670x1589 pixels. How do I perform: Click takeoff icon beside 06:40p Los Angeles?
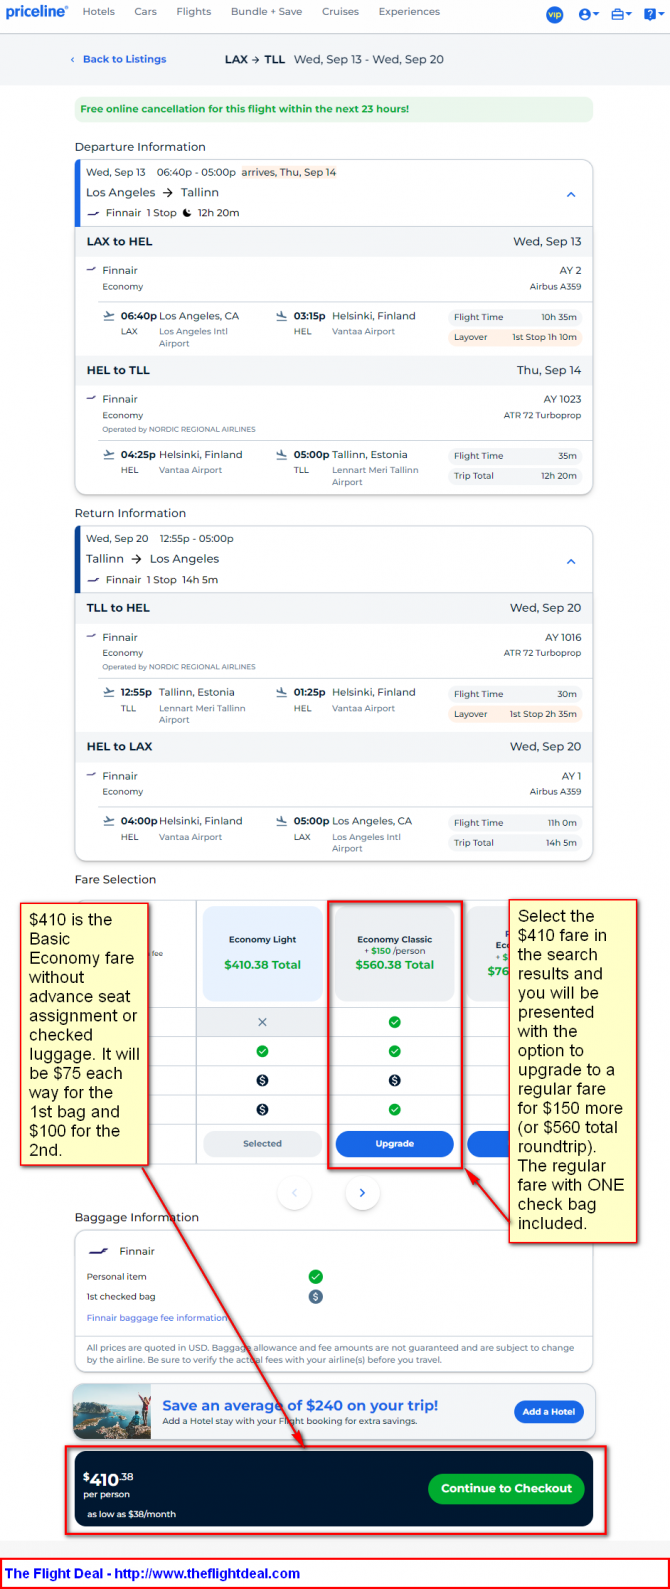click(x=109, y=316)
